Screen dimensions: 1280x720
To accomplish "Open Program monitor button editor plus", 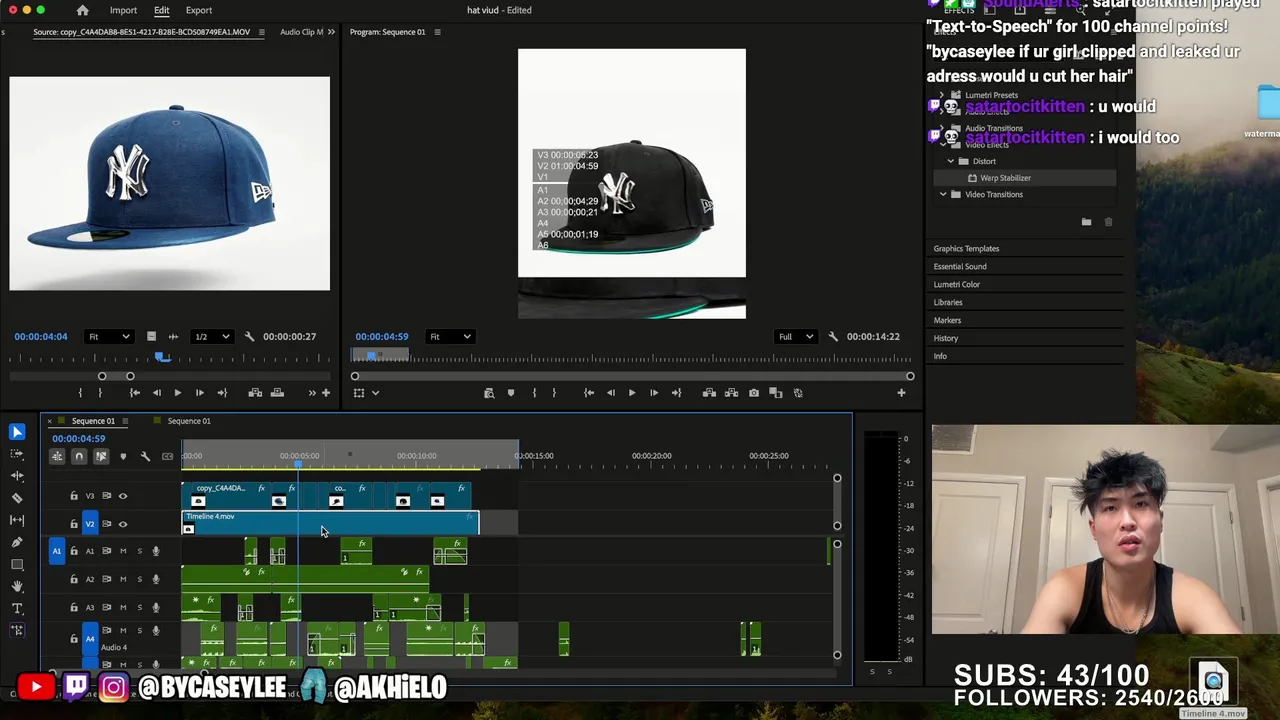I will coord(901,393).
